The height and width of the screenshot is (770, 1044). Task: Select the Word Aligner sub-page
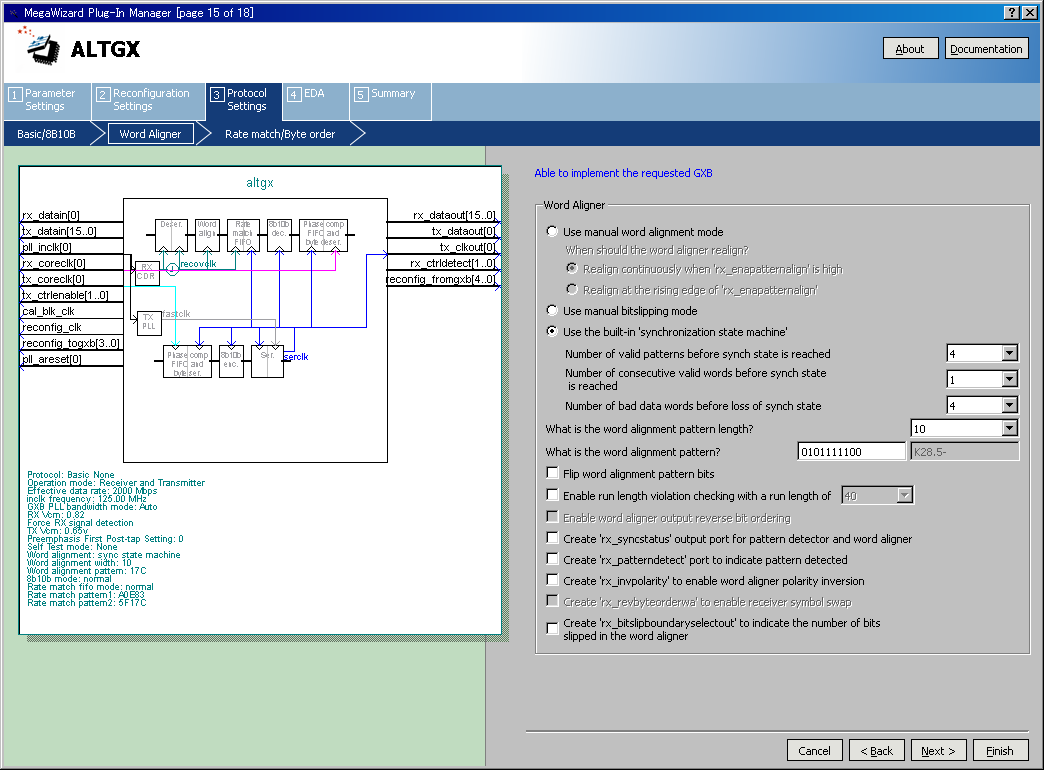(x=150, y=134)
